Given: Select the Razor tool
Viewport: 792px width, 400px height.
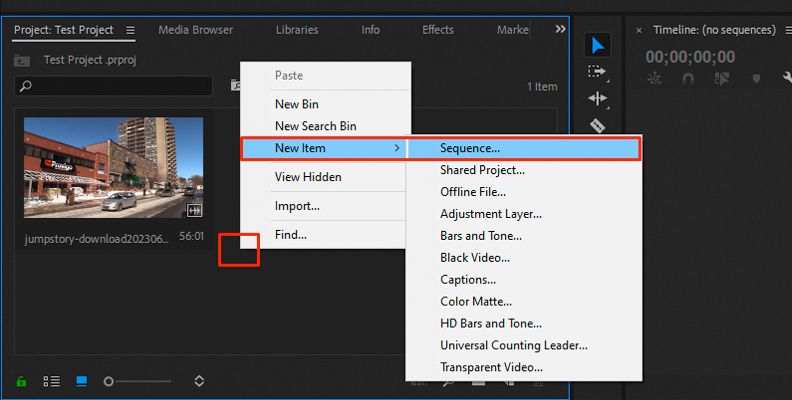Looking at the screenshot, I should (597, 125).
